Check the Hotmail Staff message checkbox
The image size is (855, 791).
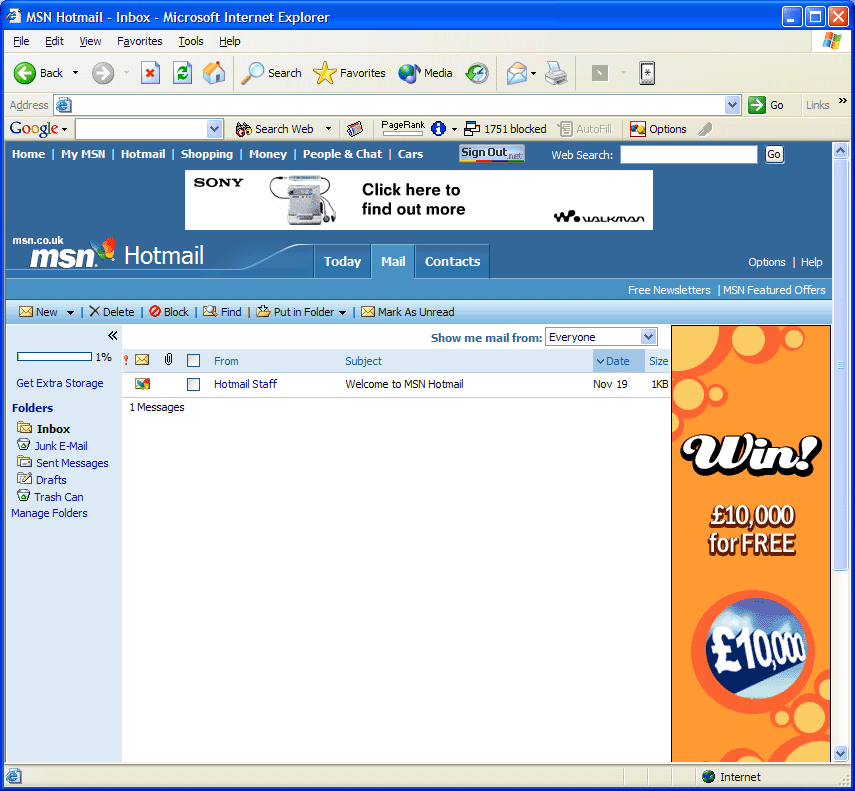(193, 384)
